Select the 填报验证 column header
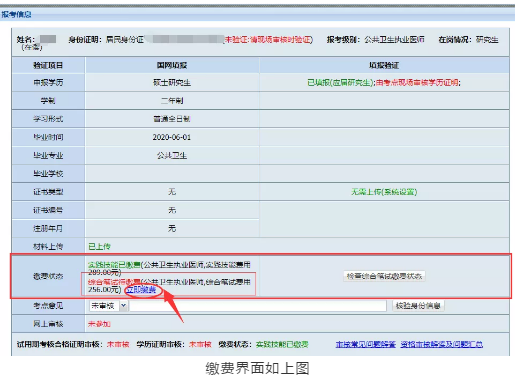Screen dimensions: 515x377 pos(384,65)
